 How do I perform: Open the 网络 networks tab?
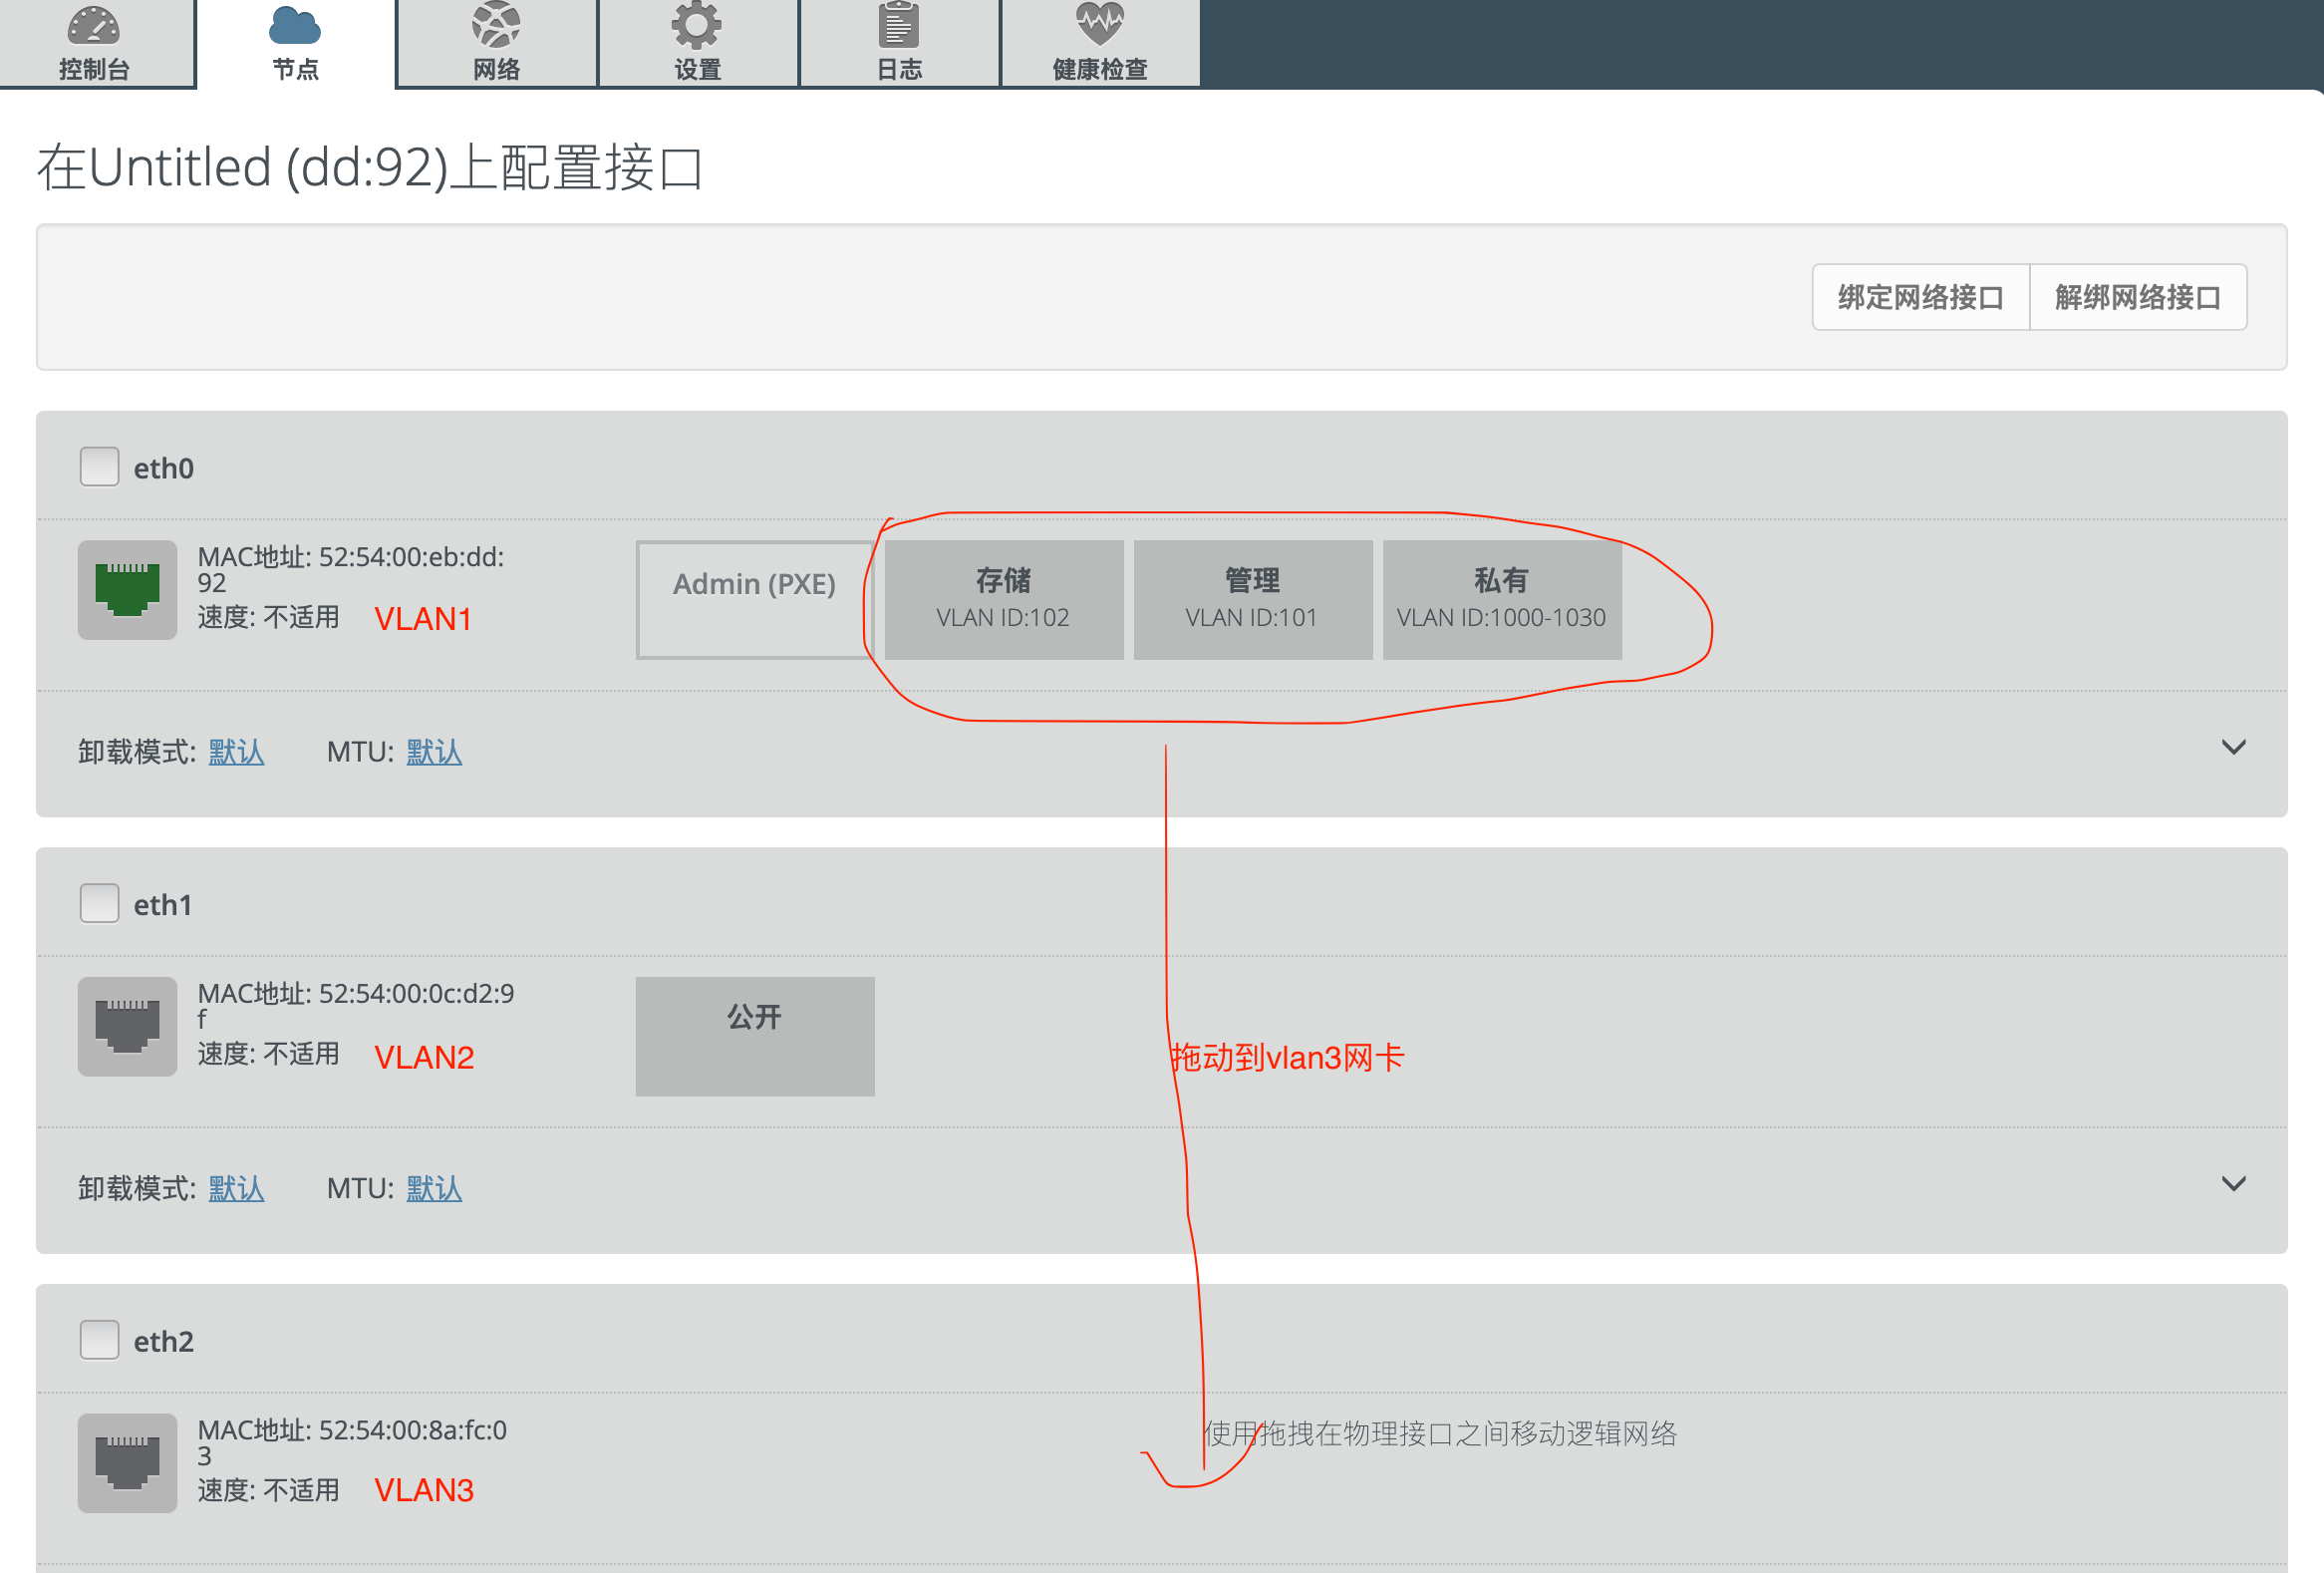(497, 43)
